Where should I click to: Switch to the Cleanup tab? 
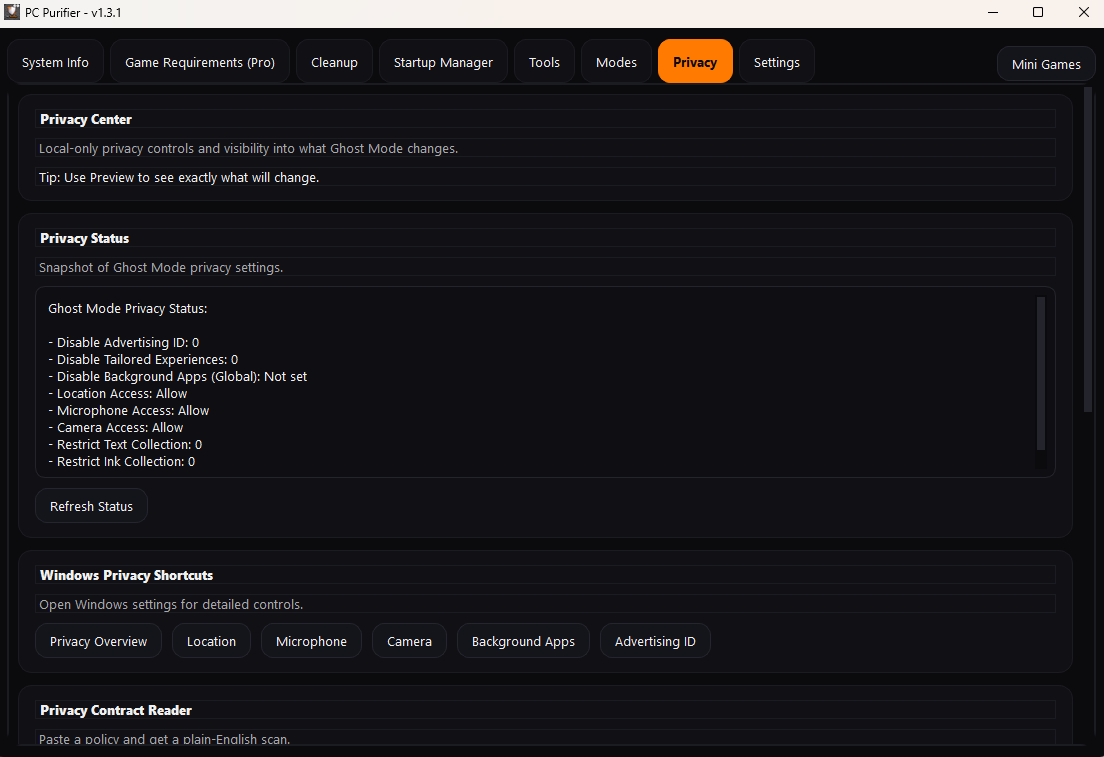pos(334,61)
